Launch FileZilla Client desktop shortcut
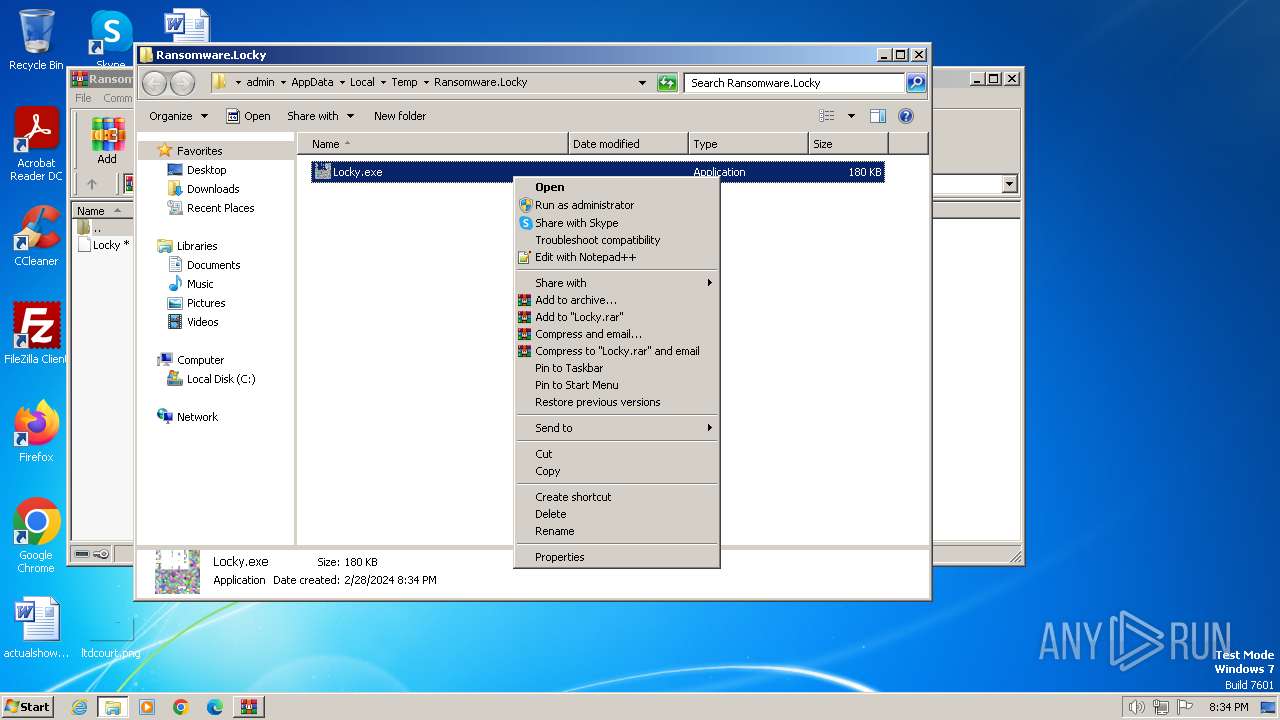This screenshot has width=1280, height=720. 36,333
